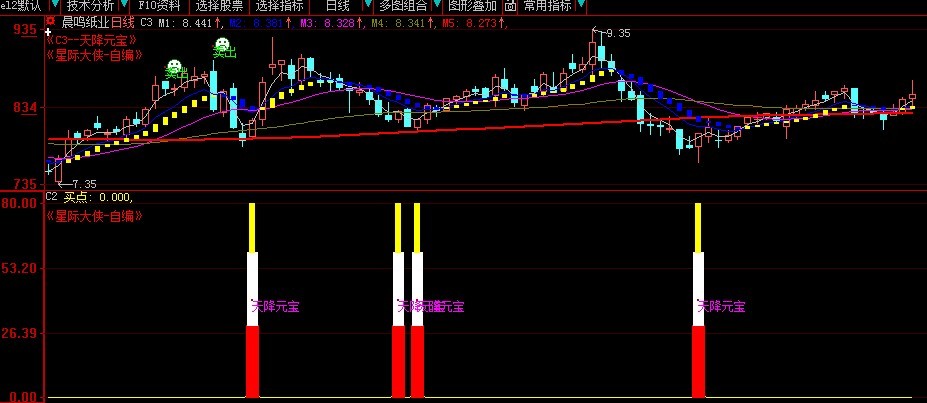Select the 日线 period button in toolbar
927x403 pixels.
tap(337, 6)
